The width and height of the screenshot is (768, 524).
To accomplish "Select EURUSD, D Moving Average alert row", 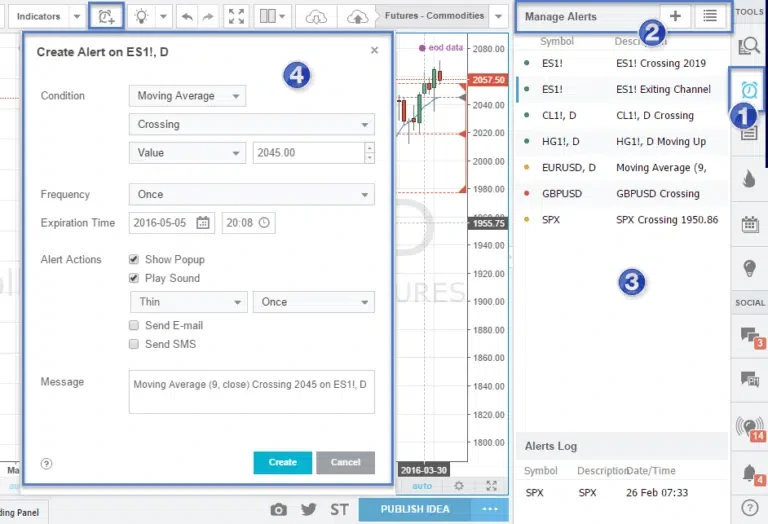I will [623, 167].
